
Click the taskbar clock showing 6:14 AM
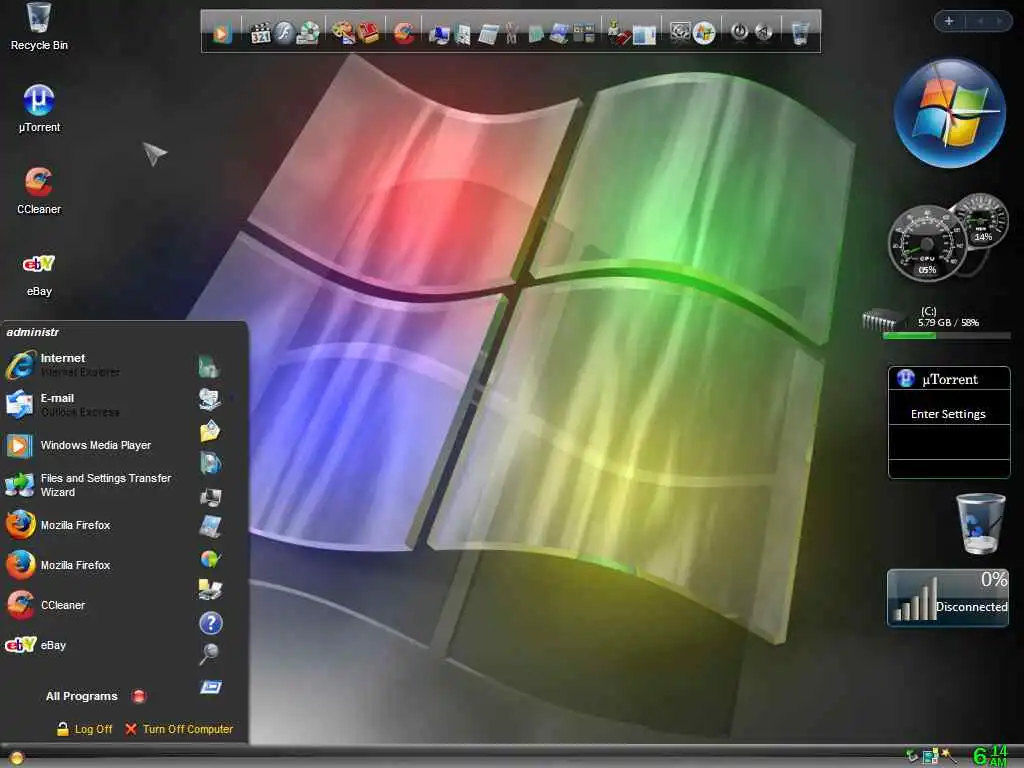tap(991, 756)
